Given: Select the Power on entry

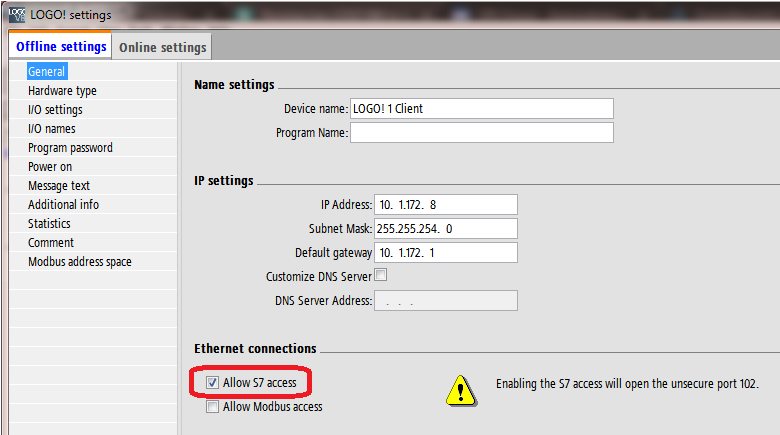Looking at the screenshot, I should click(x=50, y=167).
